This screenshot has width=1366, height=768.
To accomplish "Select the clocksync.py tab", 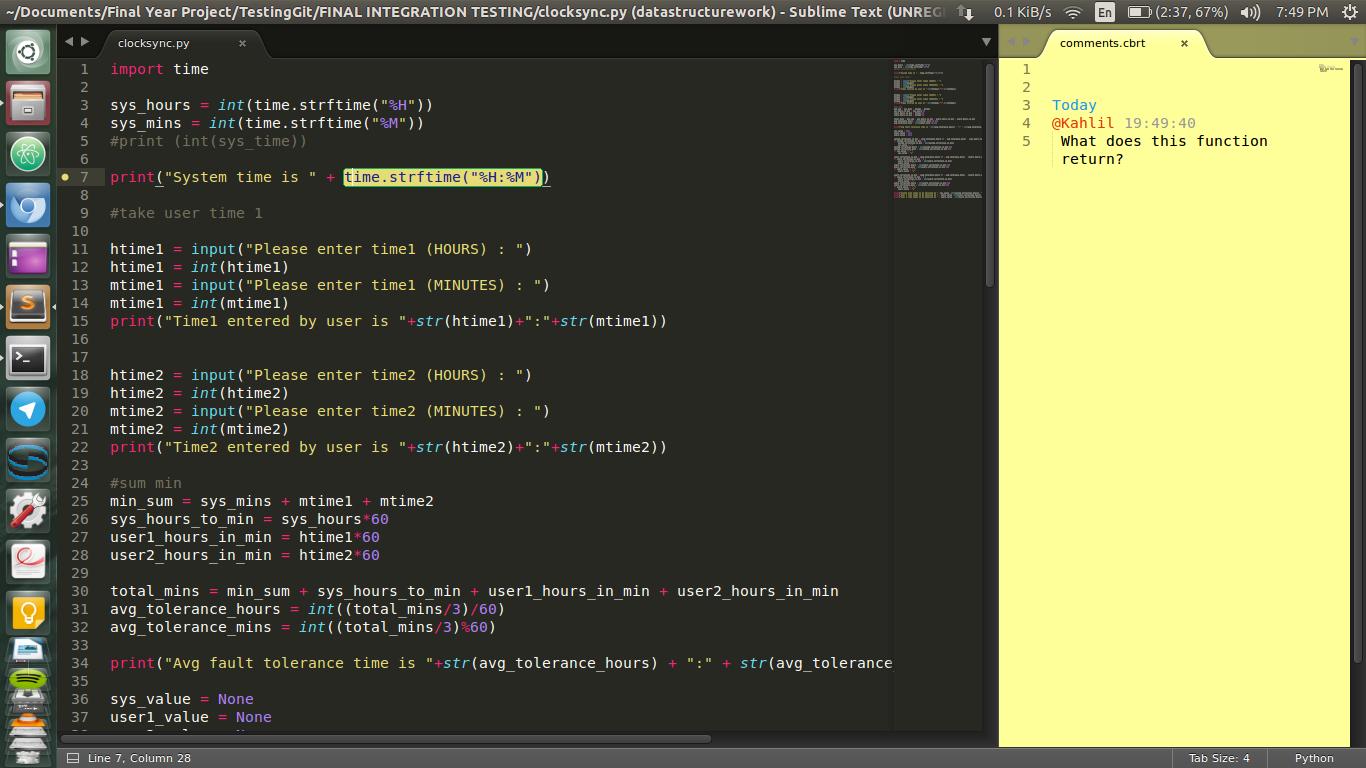I will pyautogui.click(x=153, y=43).
